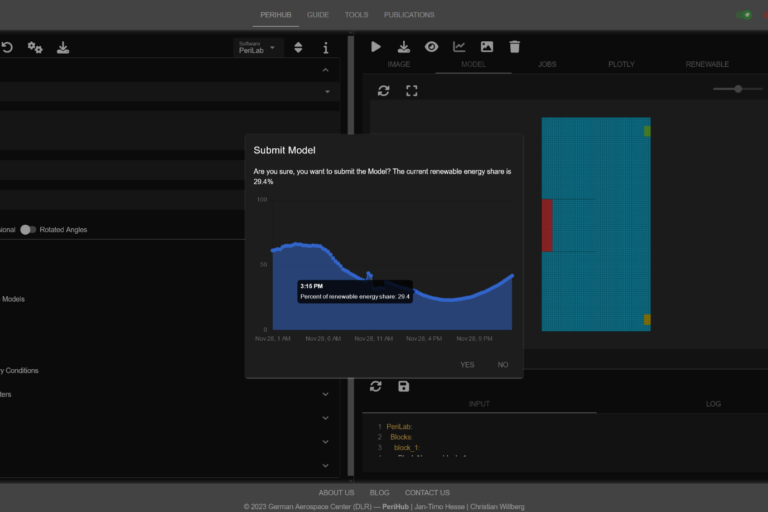This screenshot has width=768, height=512.
Task: Delete model using the trash icon
Action: pyautogui.click(x=514, y=47)
